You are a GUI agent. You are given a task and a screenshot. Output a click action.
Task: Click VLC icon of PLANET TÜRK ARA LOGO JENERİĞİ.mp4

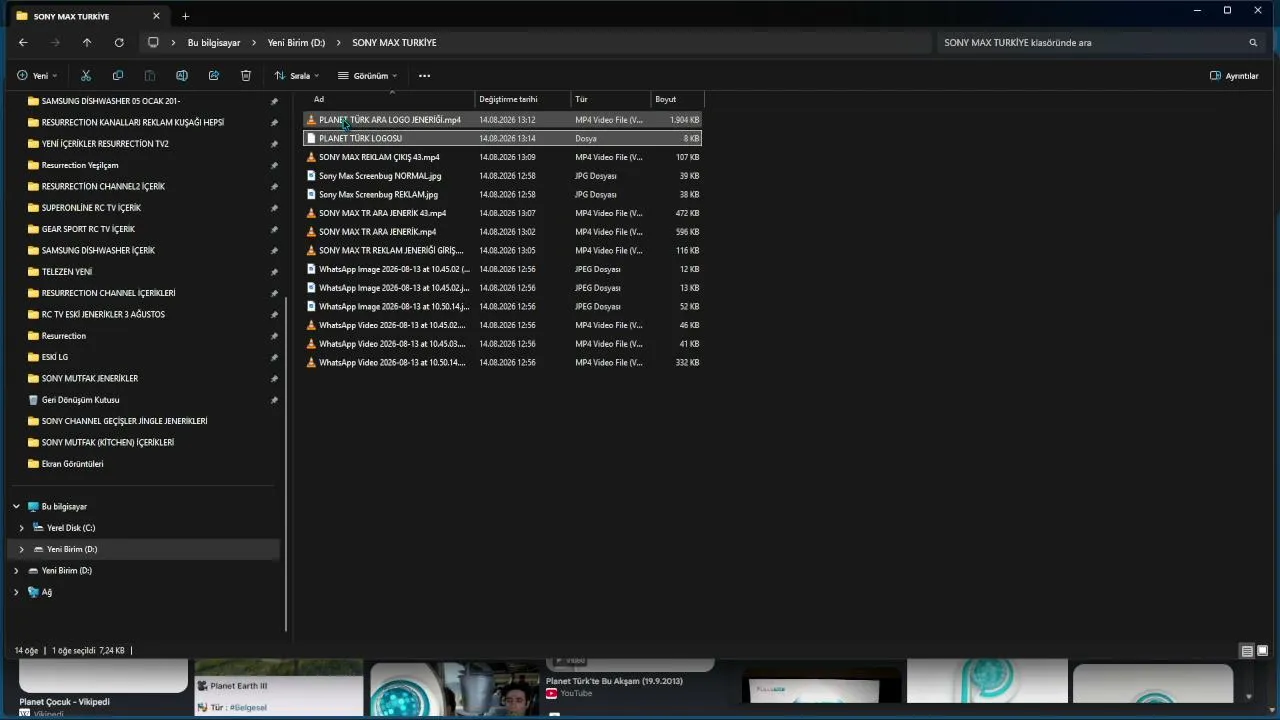click(x=311, y=120)
